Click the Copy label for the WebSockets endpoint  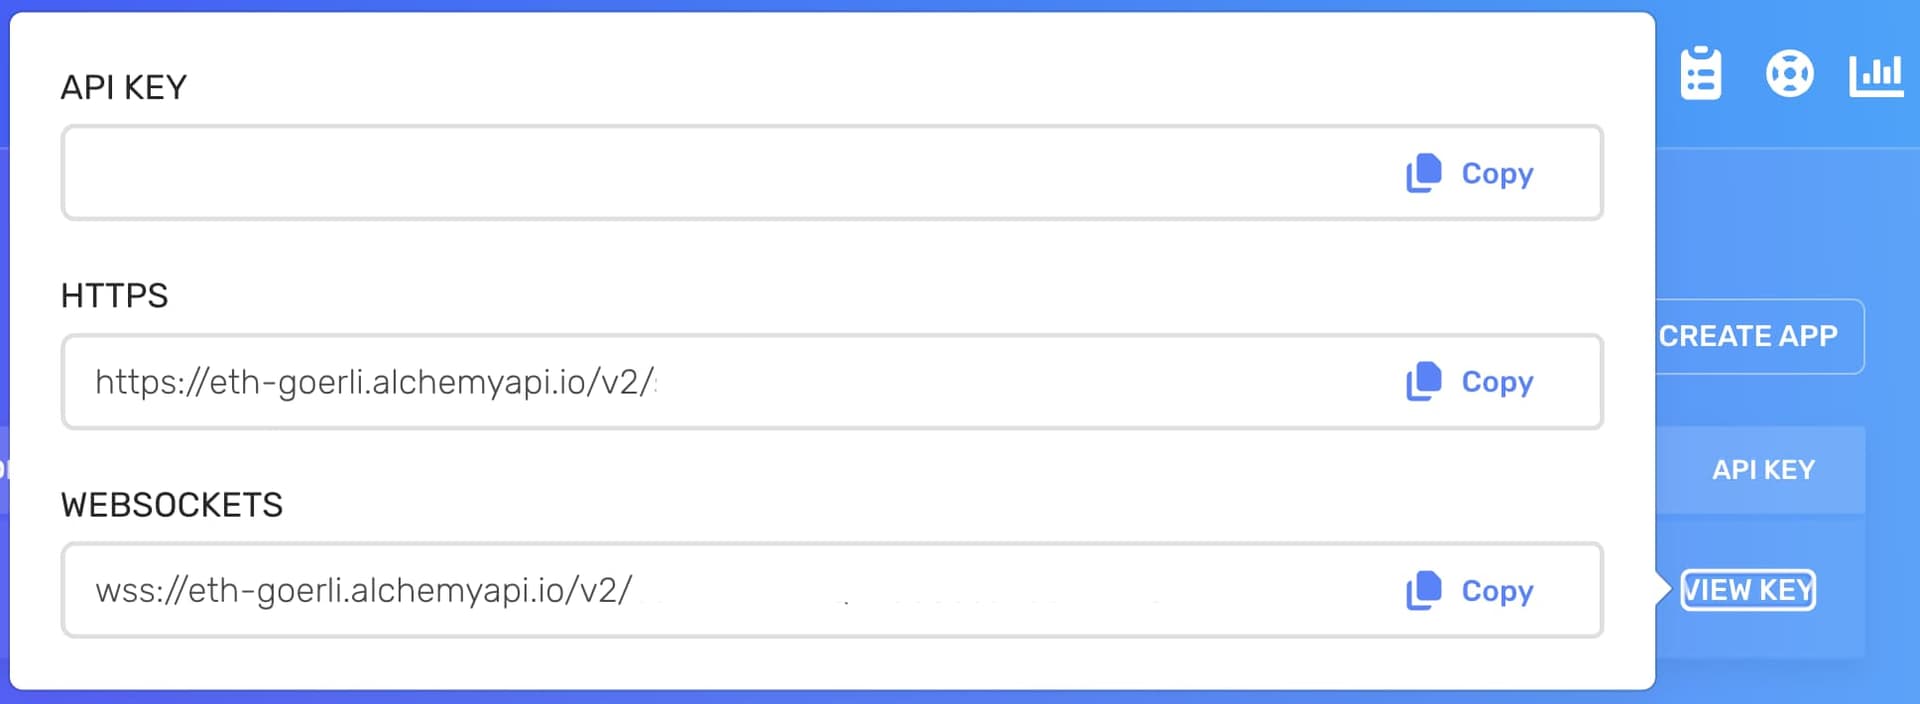pos(1495,590)
